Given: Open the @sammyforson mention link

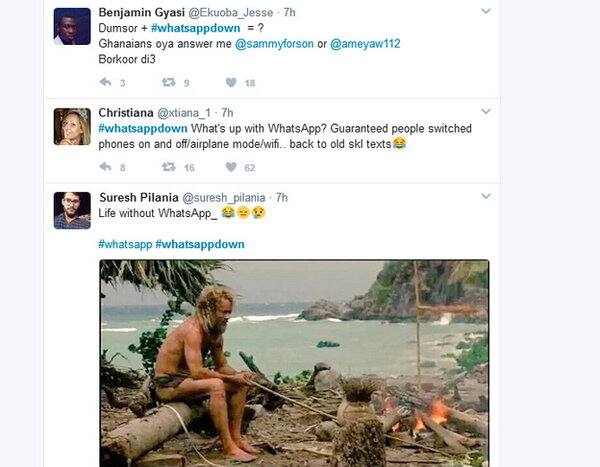Looking at the screenshot, I should coord(274,44).
